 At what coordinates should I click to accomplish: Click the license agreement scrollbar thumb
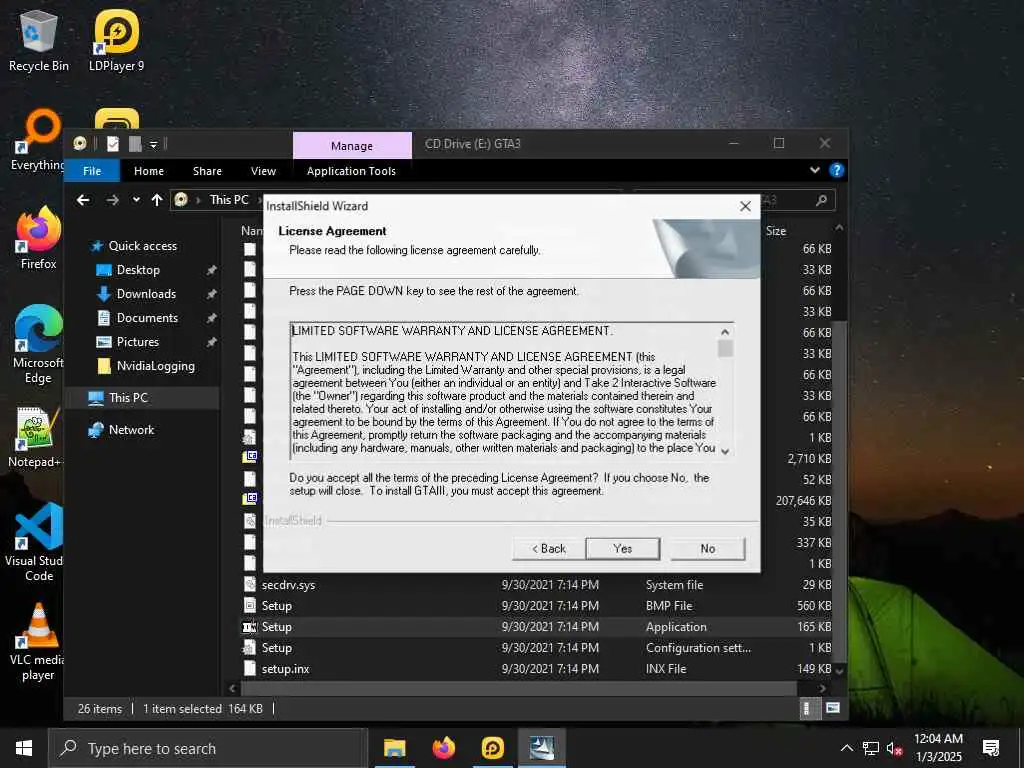[725, 349]
